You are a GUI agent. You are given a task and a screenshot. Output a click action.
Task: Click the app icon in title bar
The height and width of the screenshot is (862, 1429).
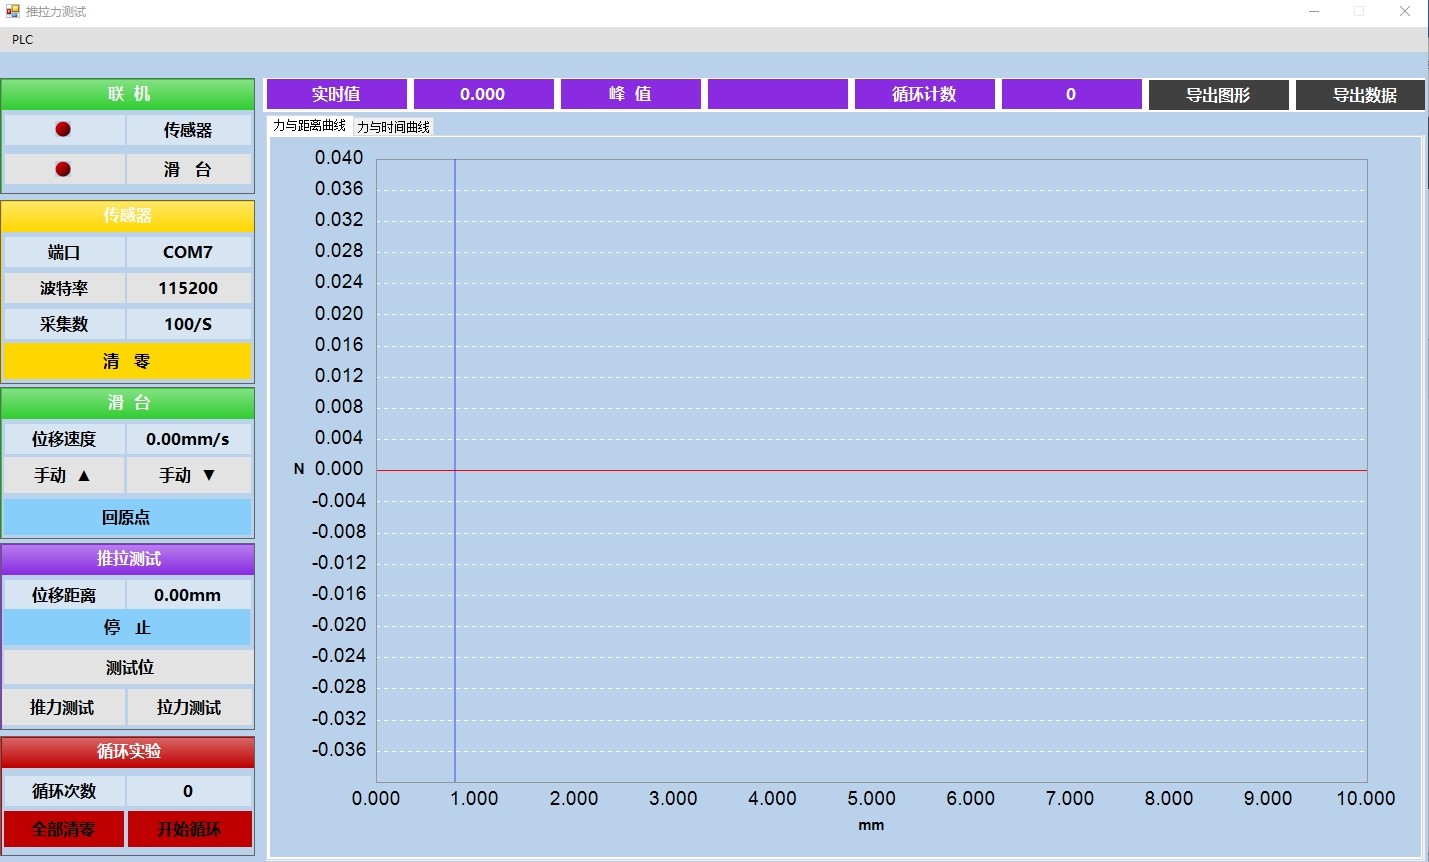coord(13,11)
